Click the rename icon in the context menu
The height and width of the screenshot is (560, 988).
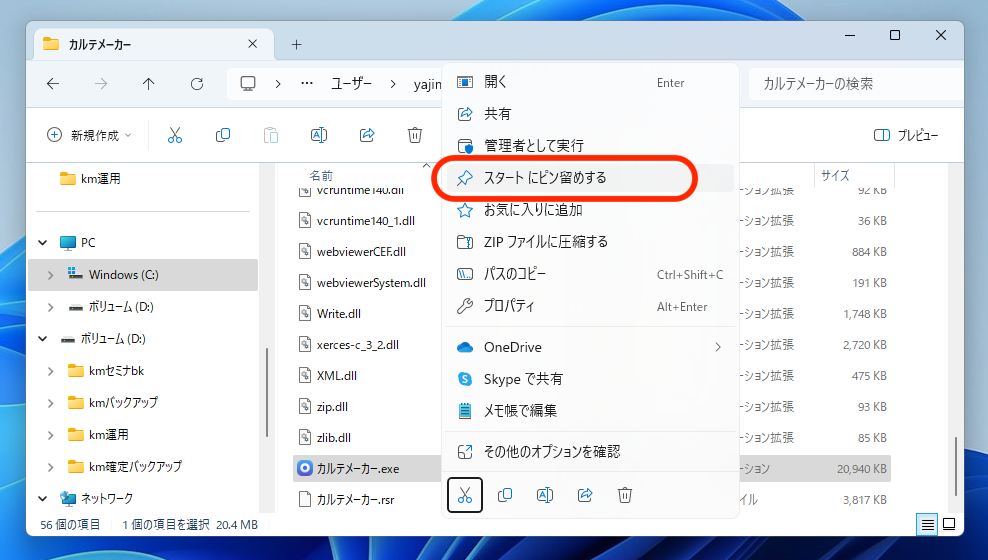point(545,494)
